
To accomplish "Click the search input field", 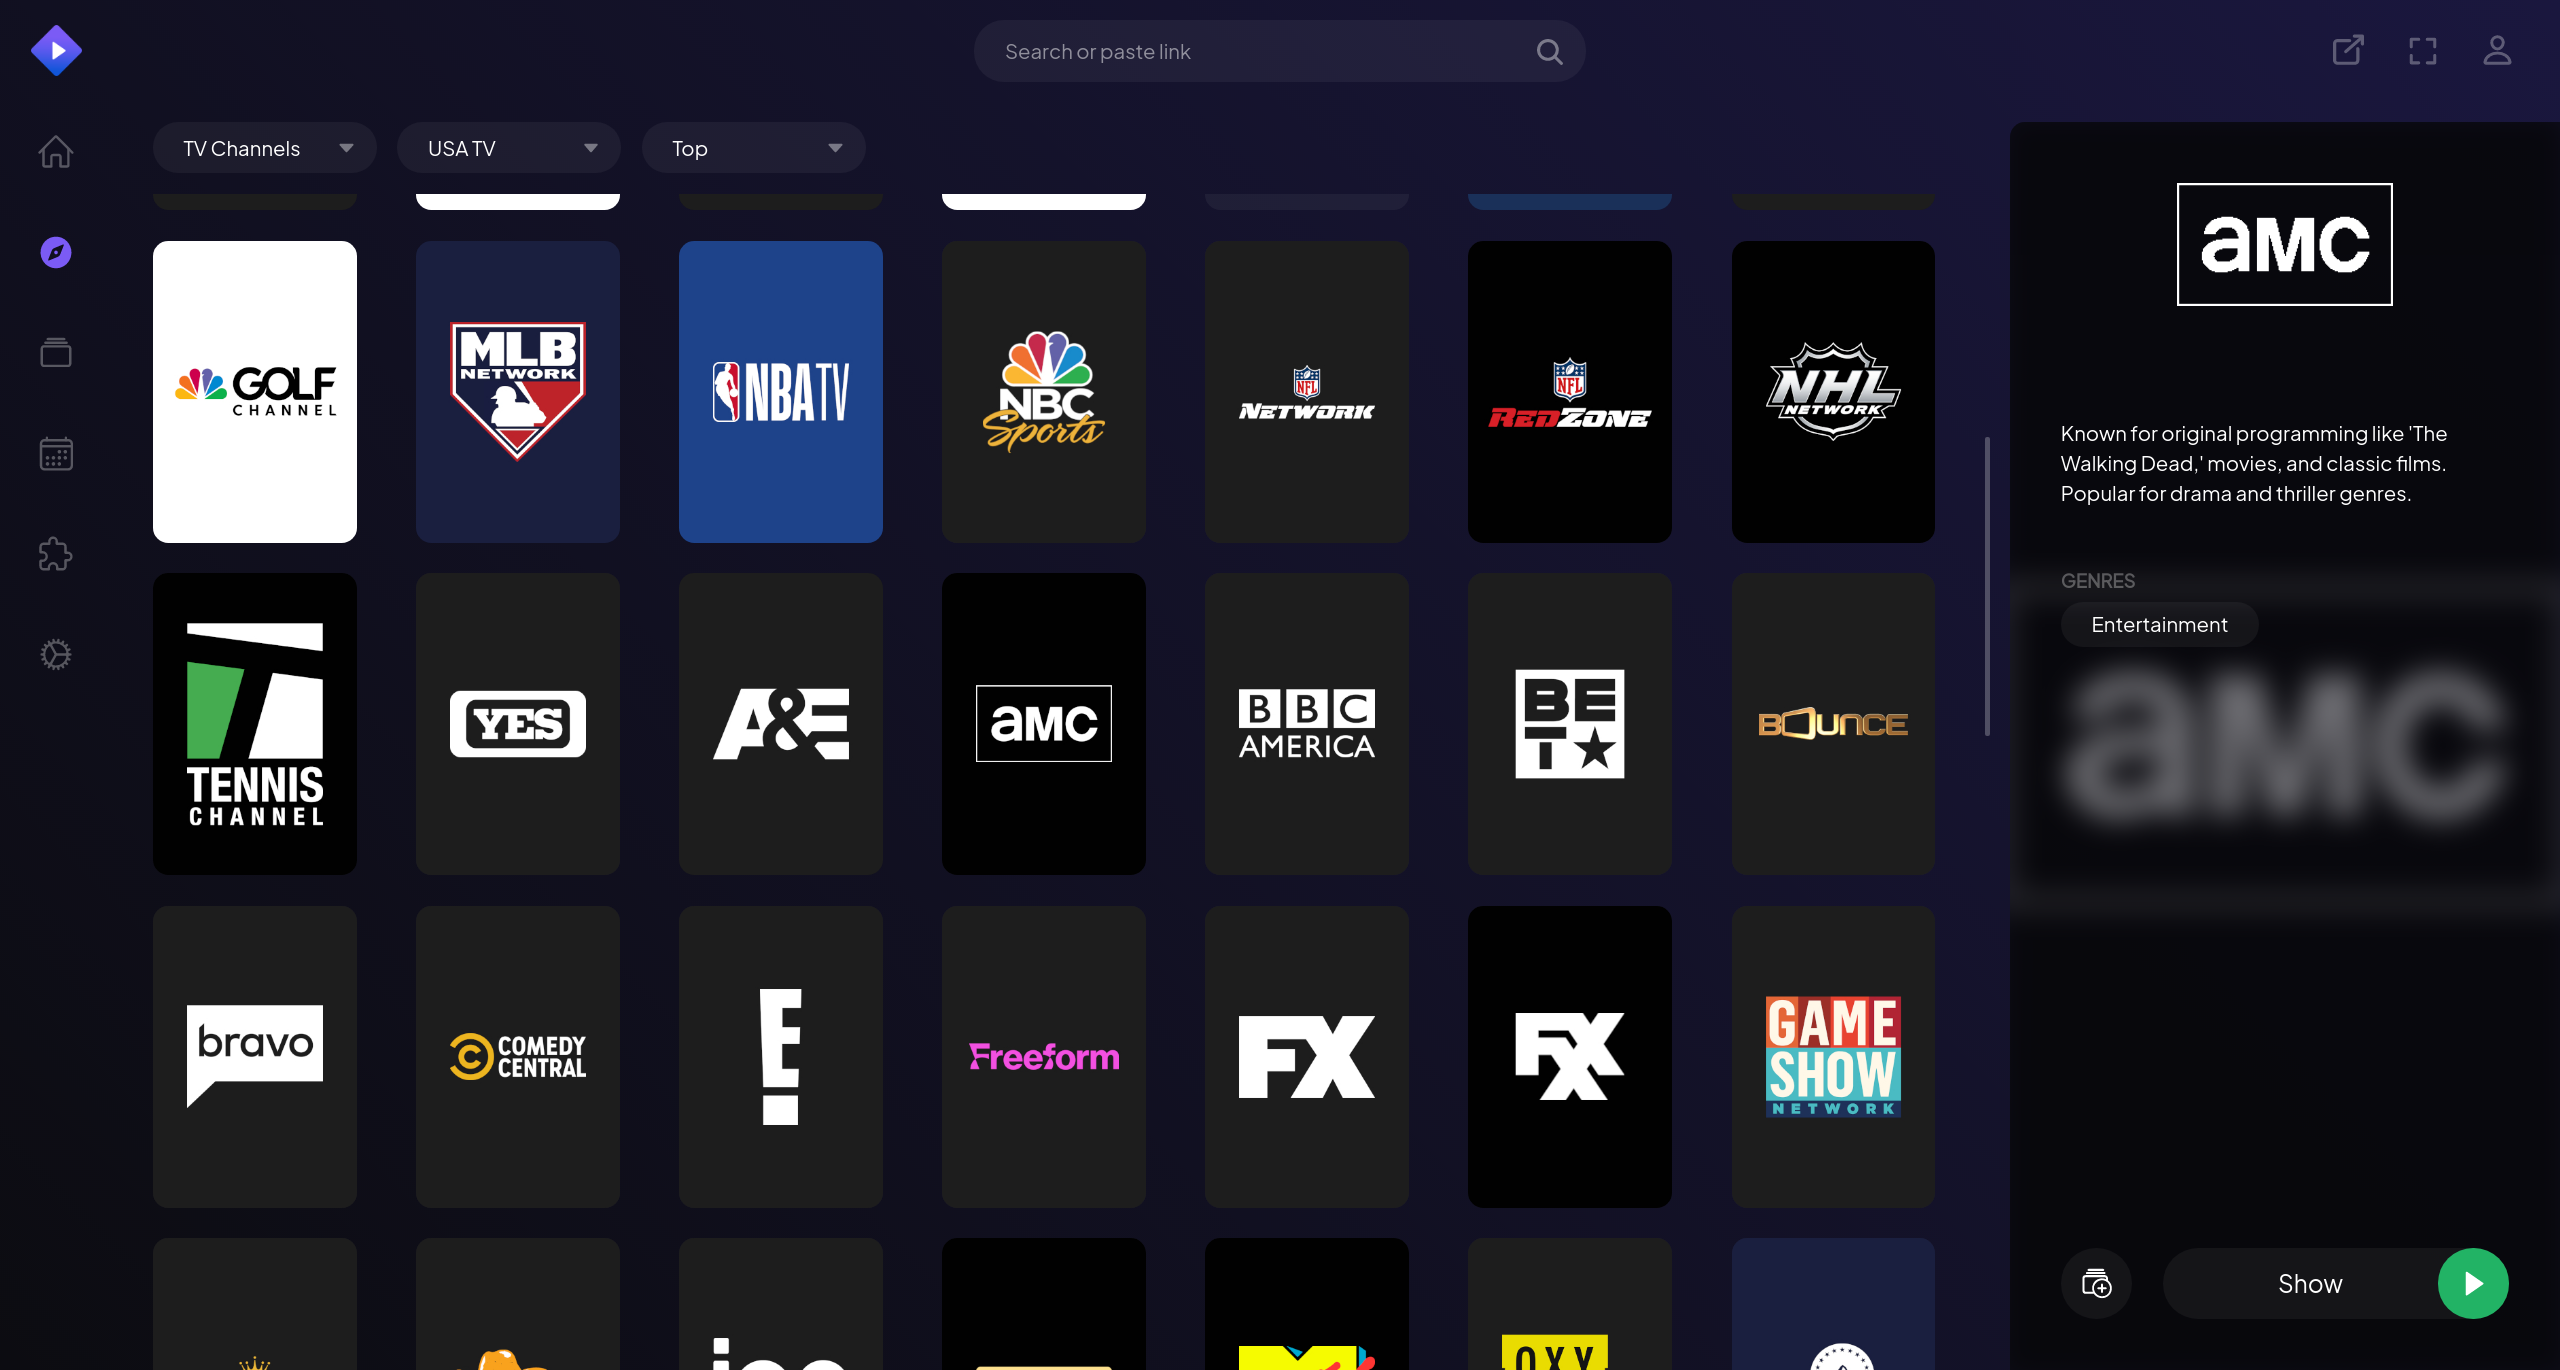I will coord(1280,51).
